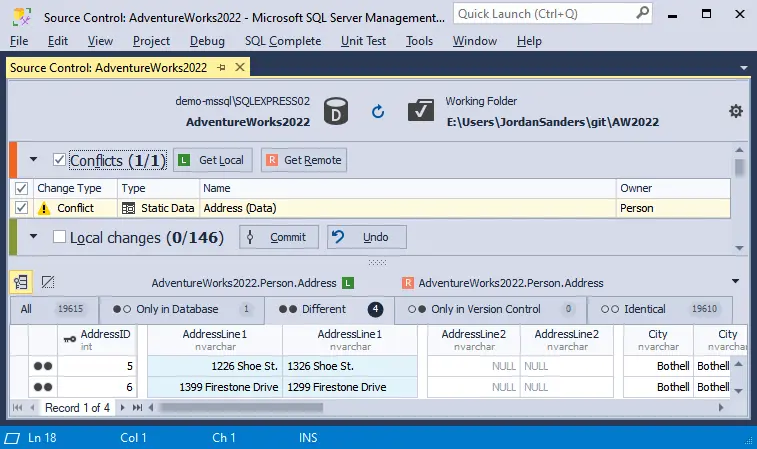Collapse the Local changes section
This screenshot has width=757, height=449.
[33, 236]
